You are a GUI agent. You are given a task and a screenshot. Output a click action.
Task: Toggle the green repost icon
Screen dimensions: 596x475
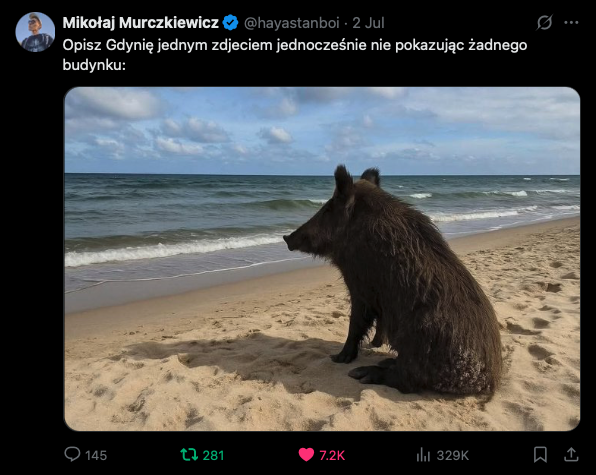pyautogui.click(x=189, y=454)
